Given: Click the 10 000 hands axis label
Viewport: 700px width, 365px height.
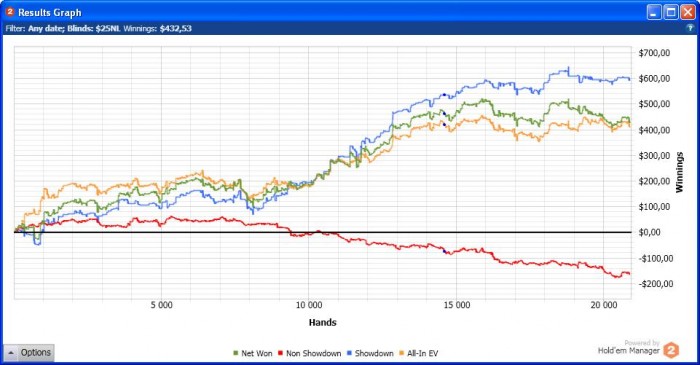Looking at the screenshot, I should click(309, 305).
